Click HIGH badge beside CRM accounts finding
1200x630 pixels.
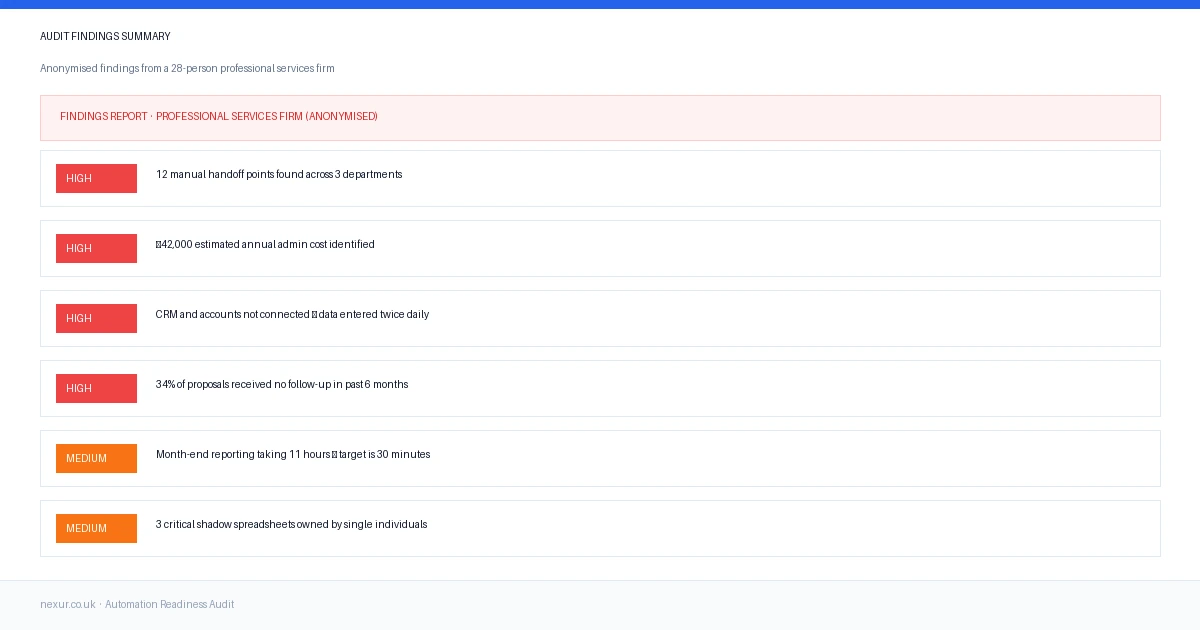pos(96,318)
